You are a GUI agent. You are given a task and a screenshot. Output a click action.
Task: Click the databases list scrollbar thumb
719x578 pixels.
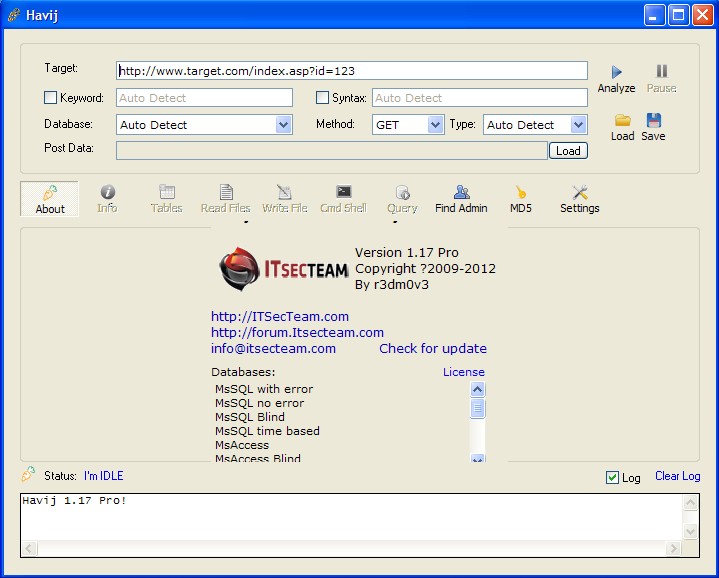(477, 408)
